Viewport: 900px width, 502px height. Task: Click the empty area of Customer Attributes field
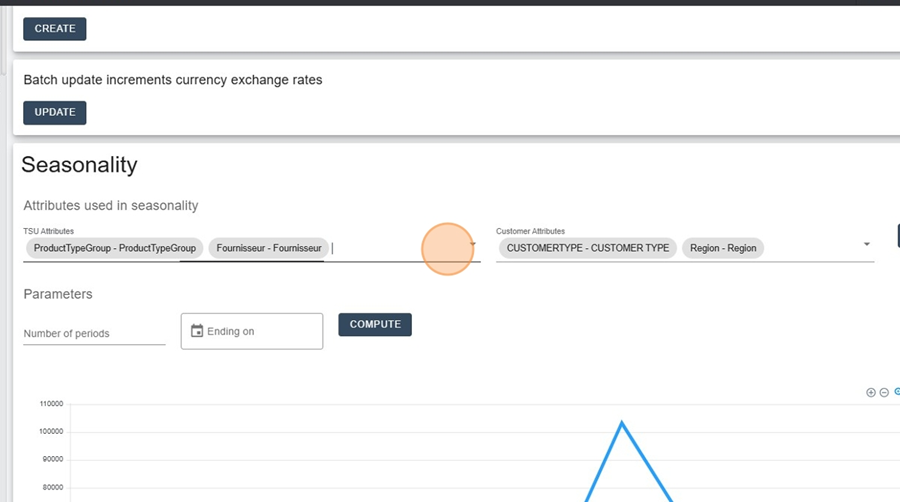click(812, 248)
